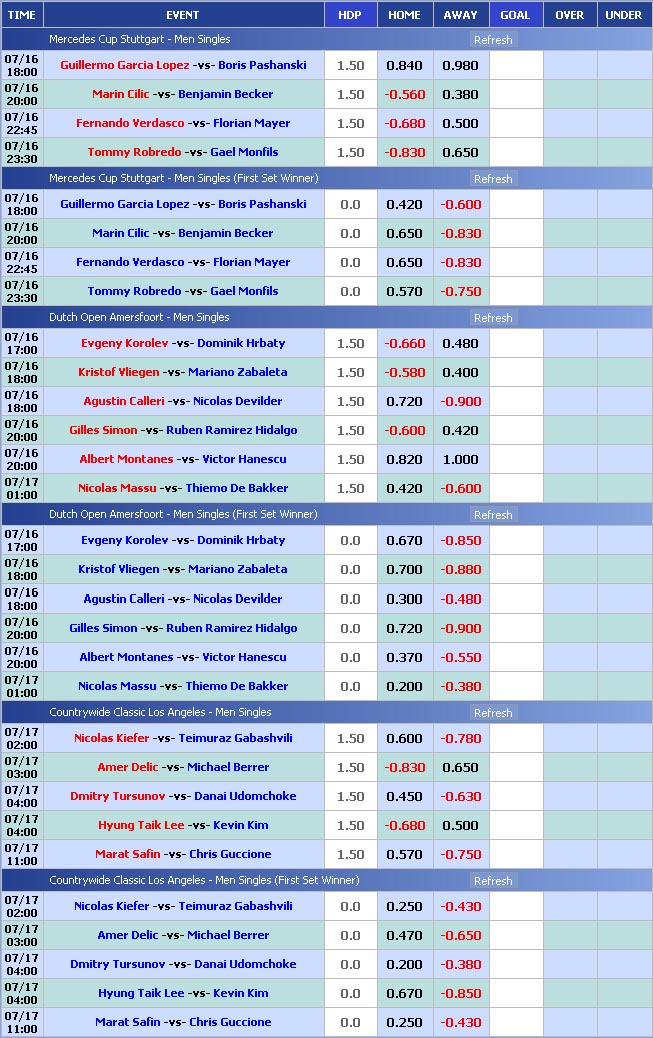Pick away odds 0.380 for Cilic vs Becker
The height and width of the screenshot is (1038, 653).
click(x=460, y=94)
